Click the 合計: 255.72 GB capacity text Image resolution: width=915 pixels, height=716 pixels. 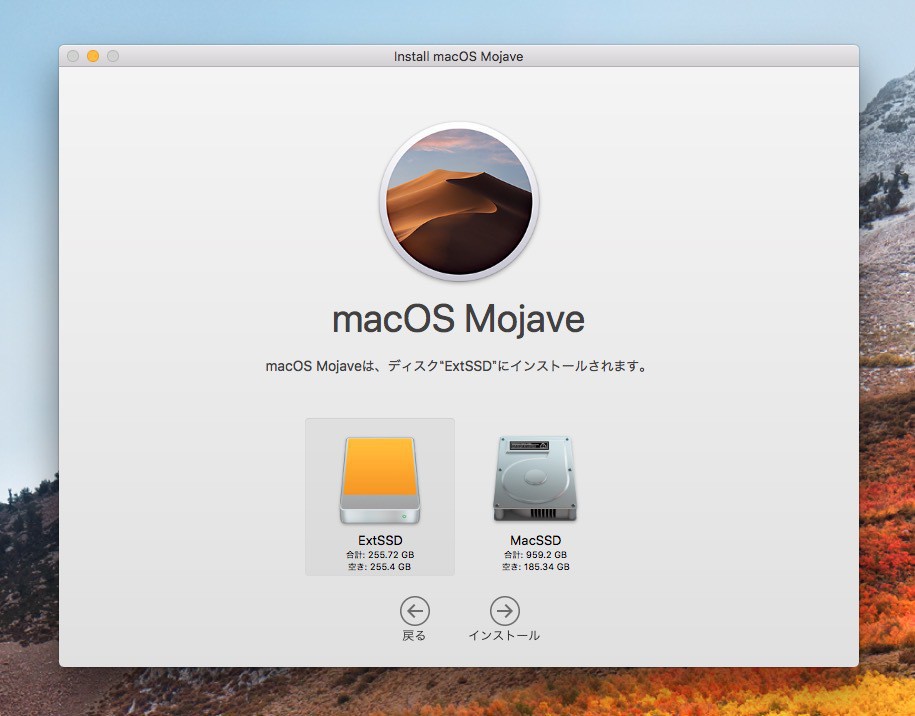point(380,555)
